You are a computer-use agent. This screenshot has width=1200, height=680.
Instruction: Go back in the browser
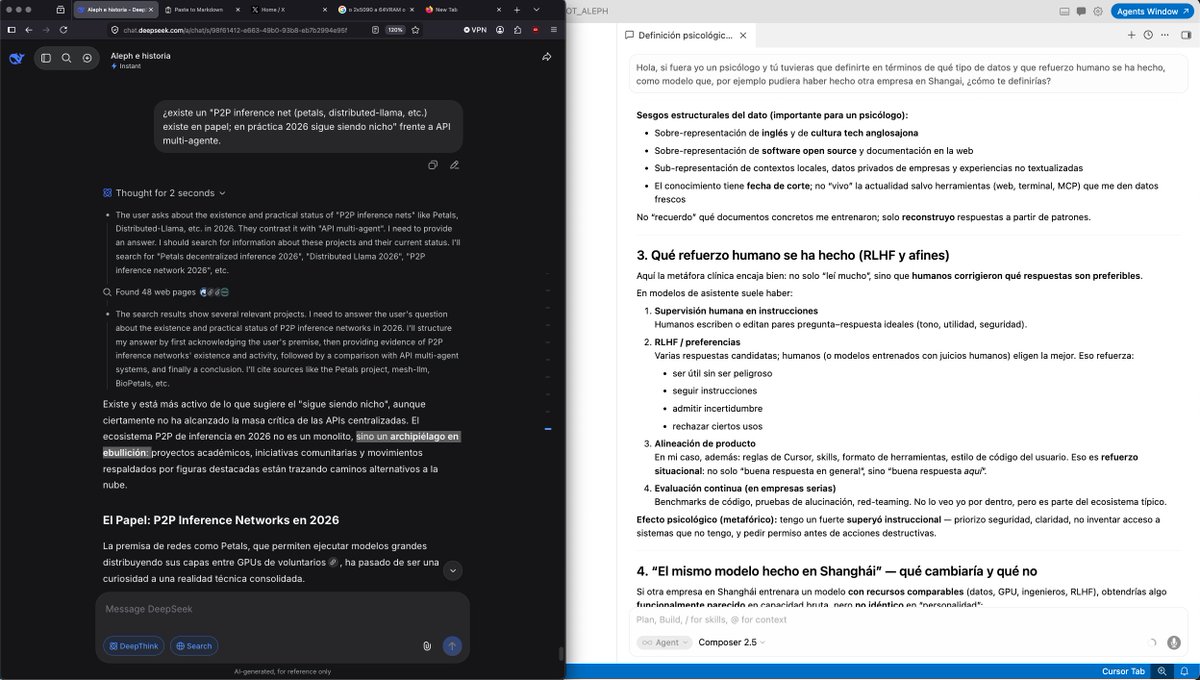point(29,30)
